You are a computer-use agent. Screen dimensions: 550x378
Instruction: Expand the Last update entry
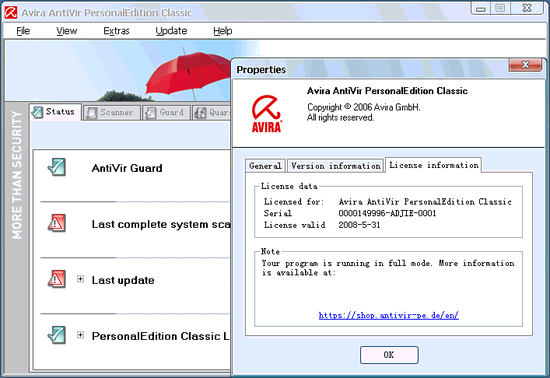click(80, 279)
